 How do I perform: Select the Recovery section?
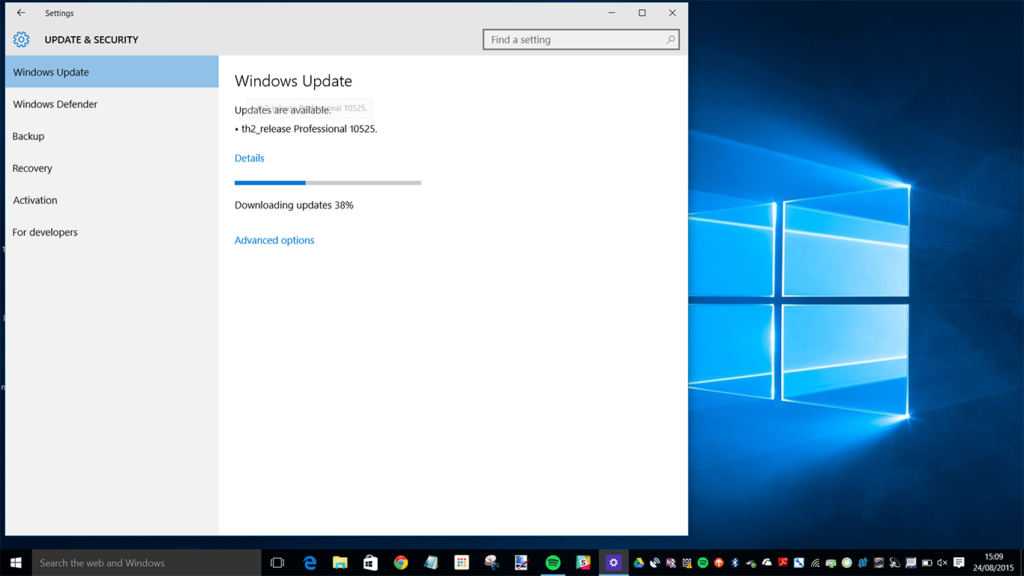pyautogui.click(x=32, y=168)
